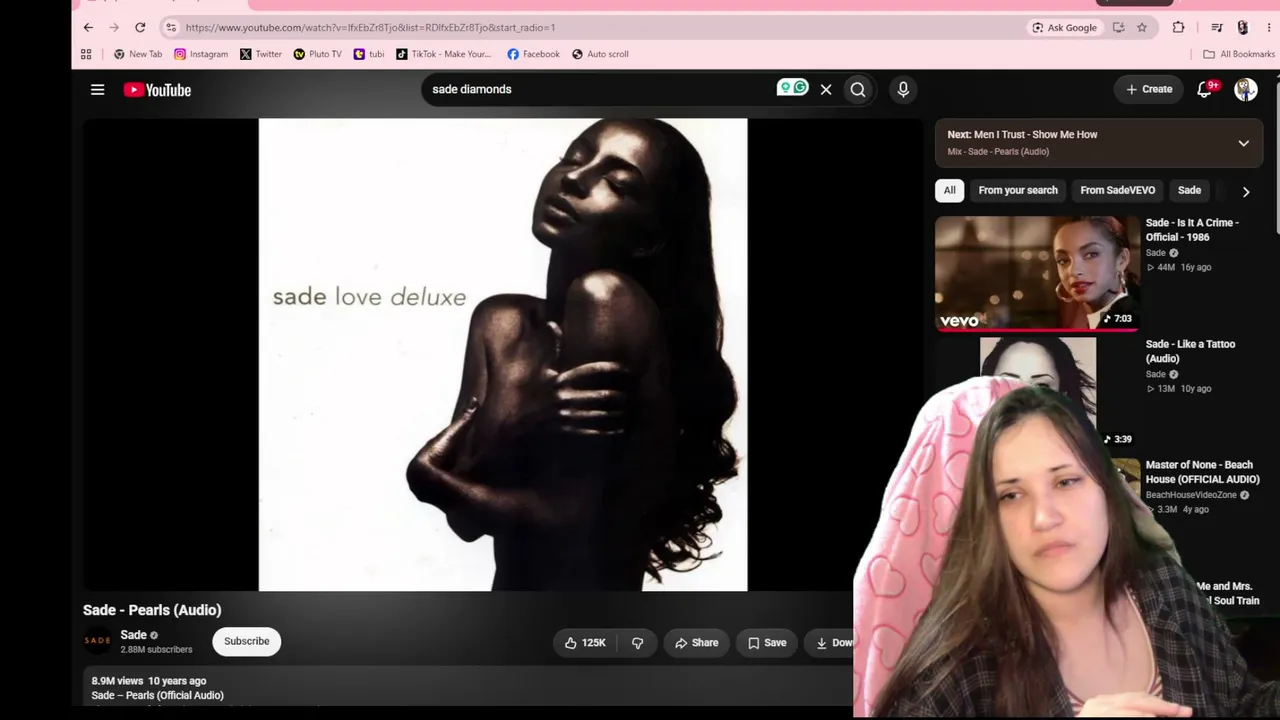1280x720 pixels.
Task: Open the install app icon in address bar
Action: (x=1118, y=28)
